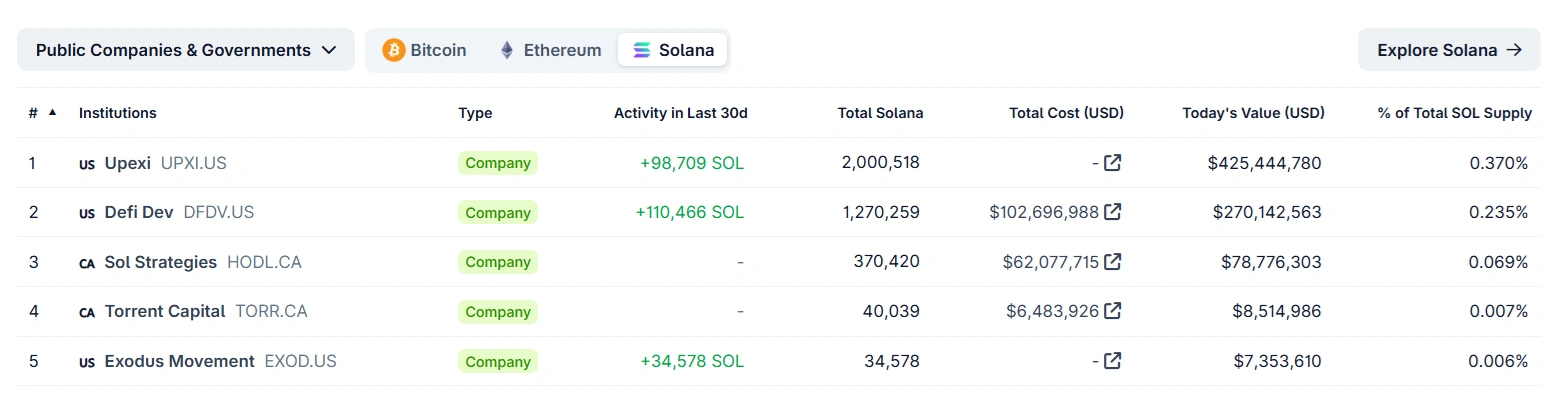Screen dimensions: 1549x409
Task: Click Company badge in Sol Strategies row
Action: (x=498, y=262)
